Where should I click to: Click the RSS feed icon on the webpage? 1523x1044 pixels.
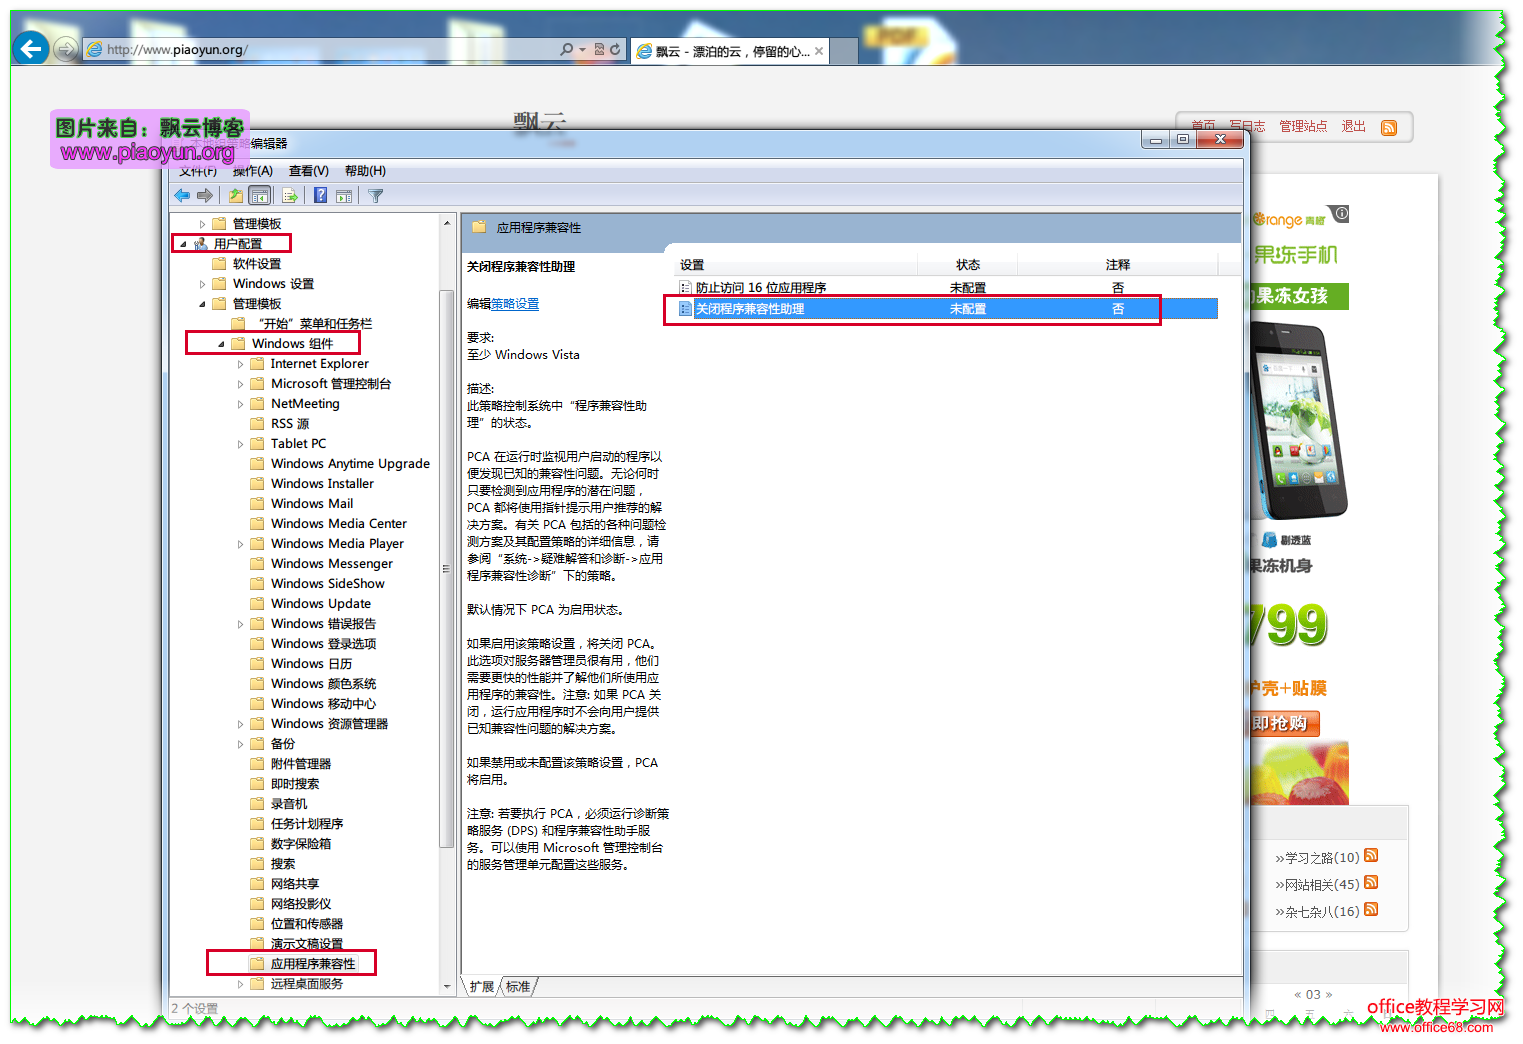pos(1389,127)
